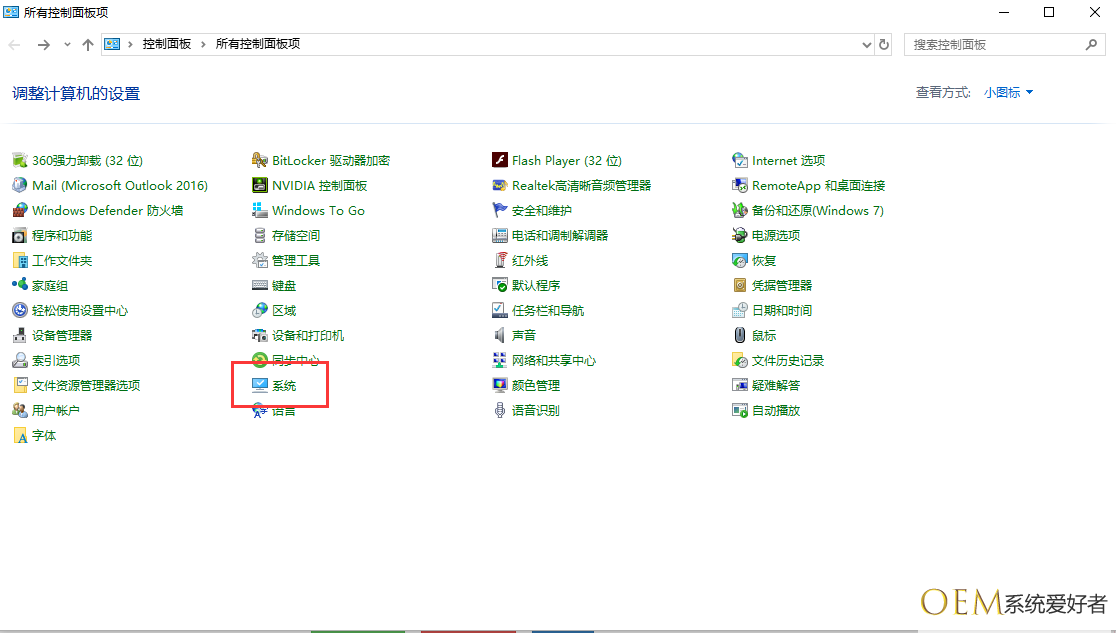Click the 电源选项 icon

pos(740,235)
